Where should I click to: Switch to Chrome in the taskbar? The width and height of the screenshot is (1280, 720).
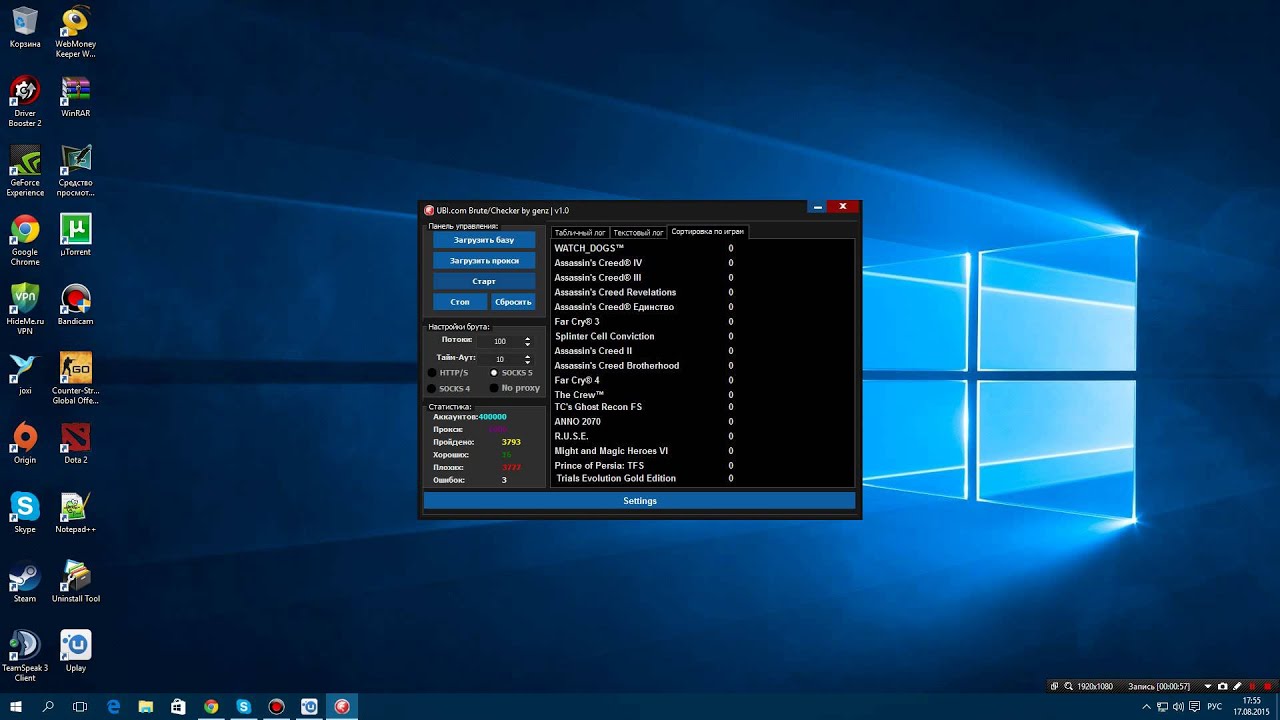click(x=211, y=706)
